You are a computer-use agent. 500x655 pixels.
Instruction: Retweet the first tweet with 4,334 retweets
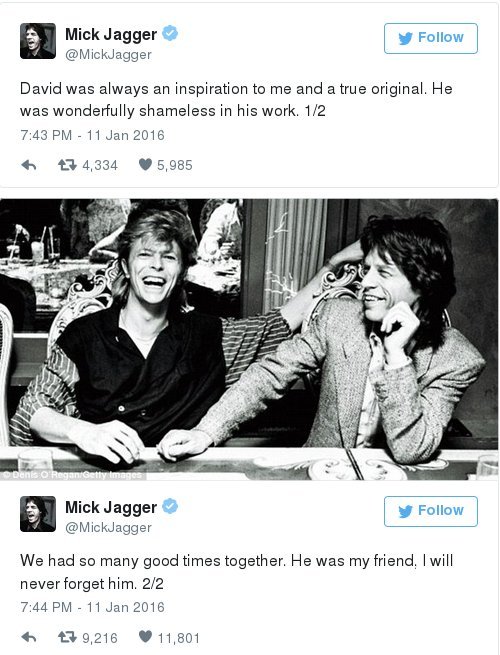[67, 165]
